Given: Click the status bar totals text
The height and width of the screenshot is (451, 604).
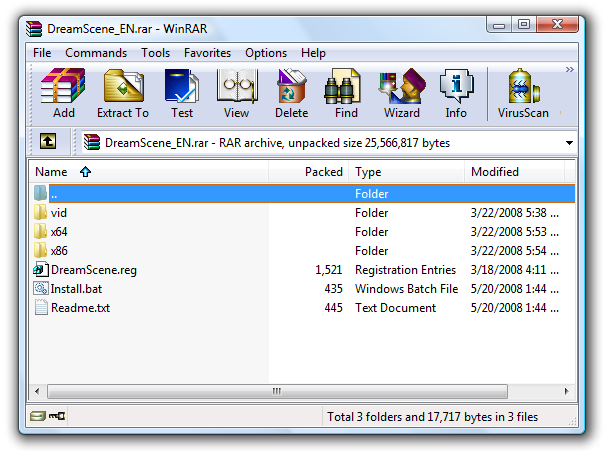Looking at the screenshot, I should click(432, 417).
